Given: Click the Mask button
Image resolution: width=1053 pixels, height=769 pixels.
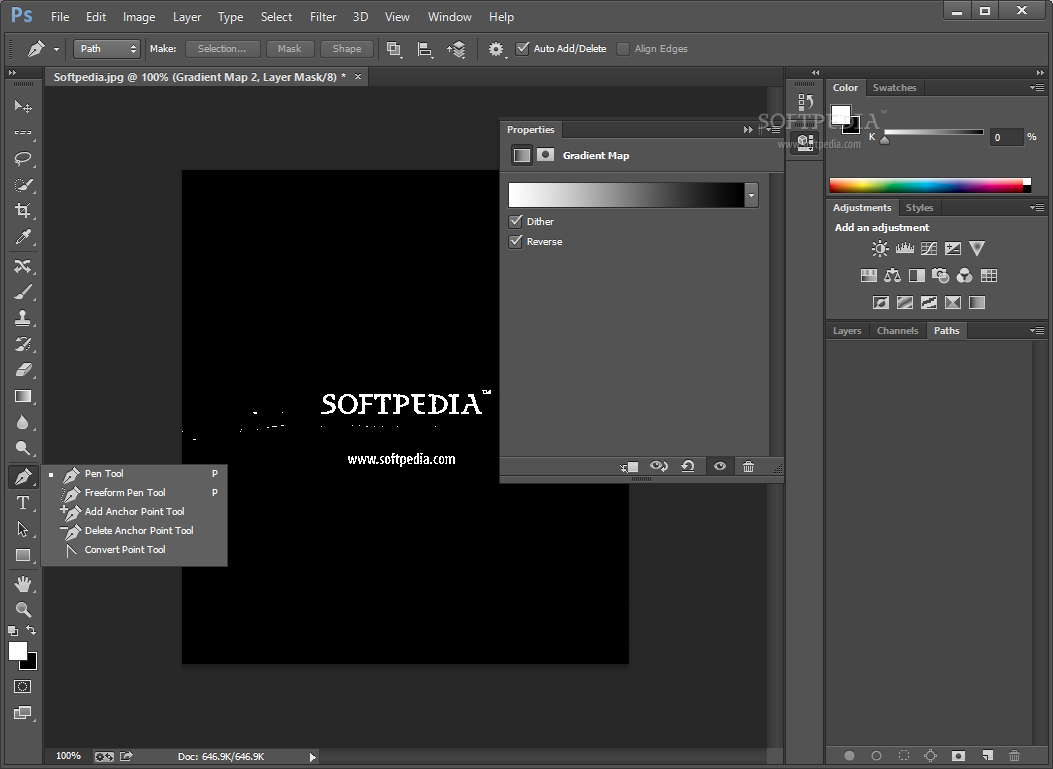Looking at the screenshot, I should click(x=289, y=48).
